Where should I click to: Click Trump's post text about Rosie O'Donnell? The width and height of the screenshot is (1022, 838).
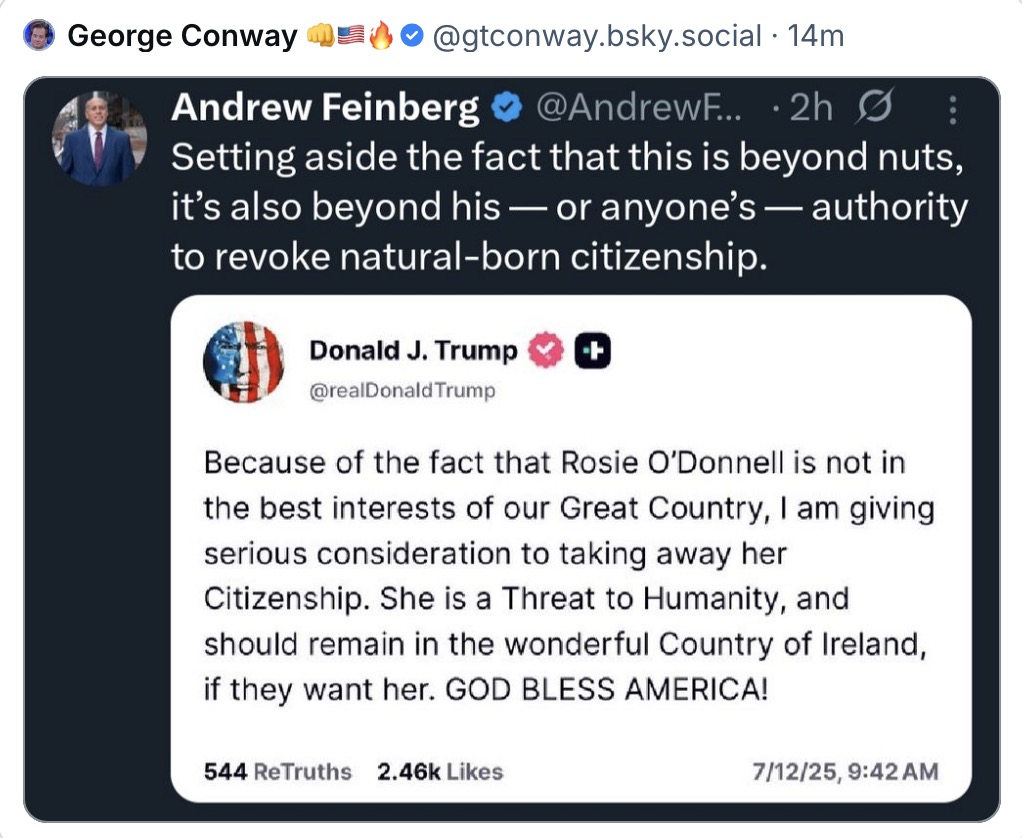[568, 575]
